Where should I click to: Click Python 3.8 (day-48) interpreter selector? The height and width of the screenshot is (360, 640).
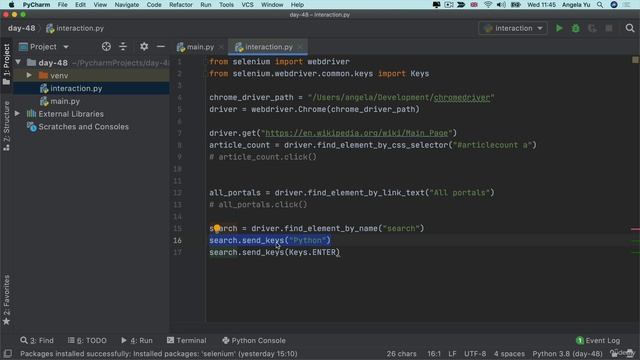(x=567, y=354)
